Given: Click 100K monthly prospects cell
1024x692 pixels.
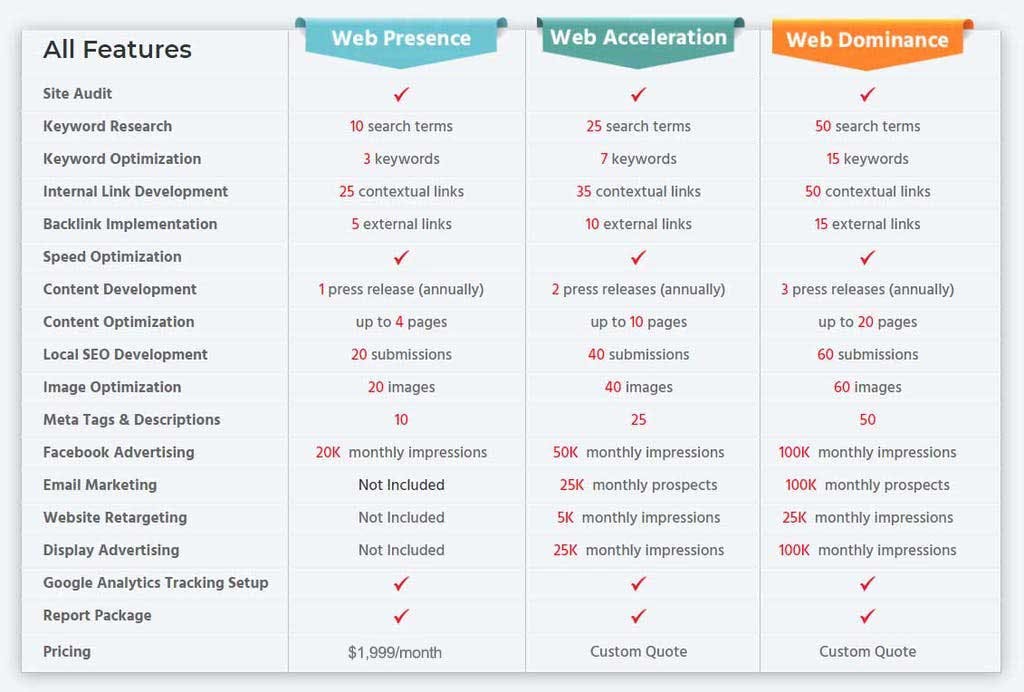Looking at the screenshot, I should (867, 484).
